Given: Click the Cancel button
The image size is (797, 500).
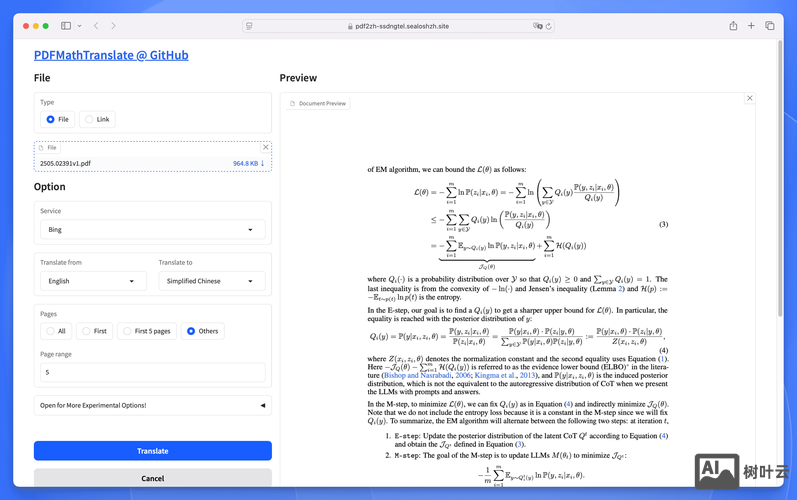Looking at the screenshot, I should click(x=152, y=478).
